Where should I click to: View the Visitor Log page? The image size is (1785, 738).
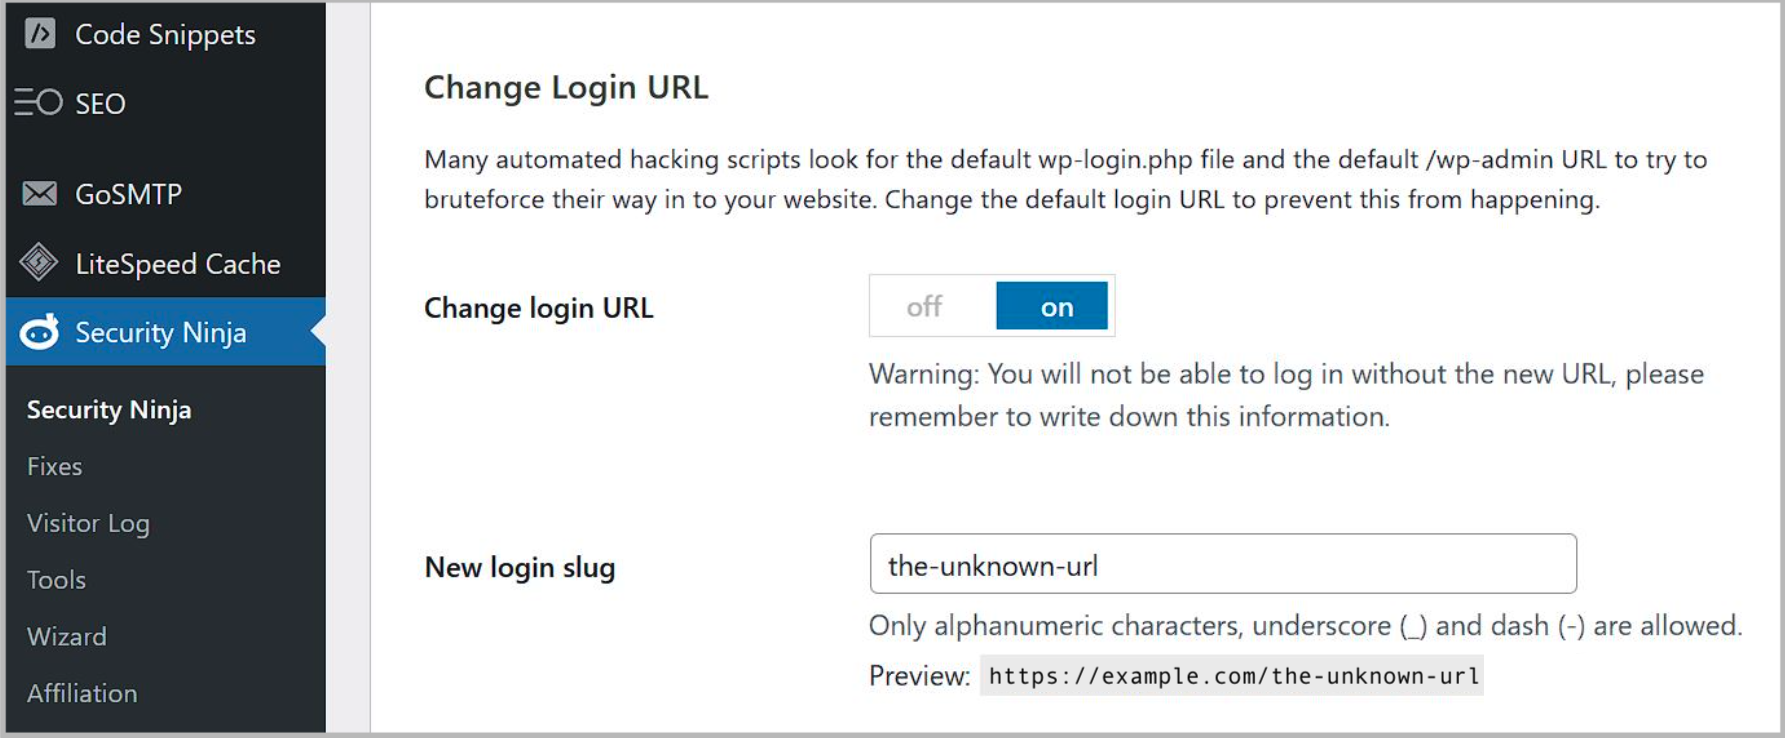pyautogui.click(x=88, y=523)
